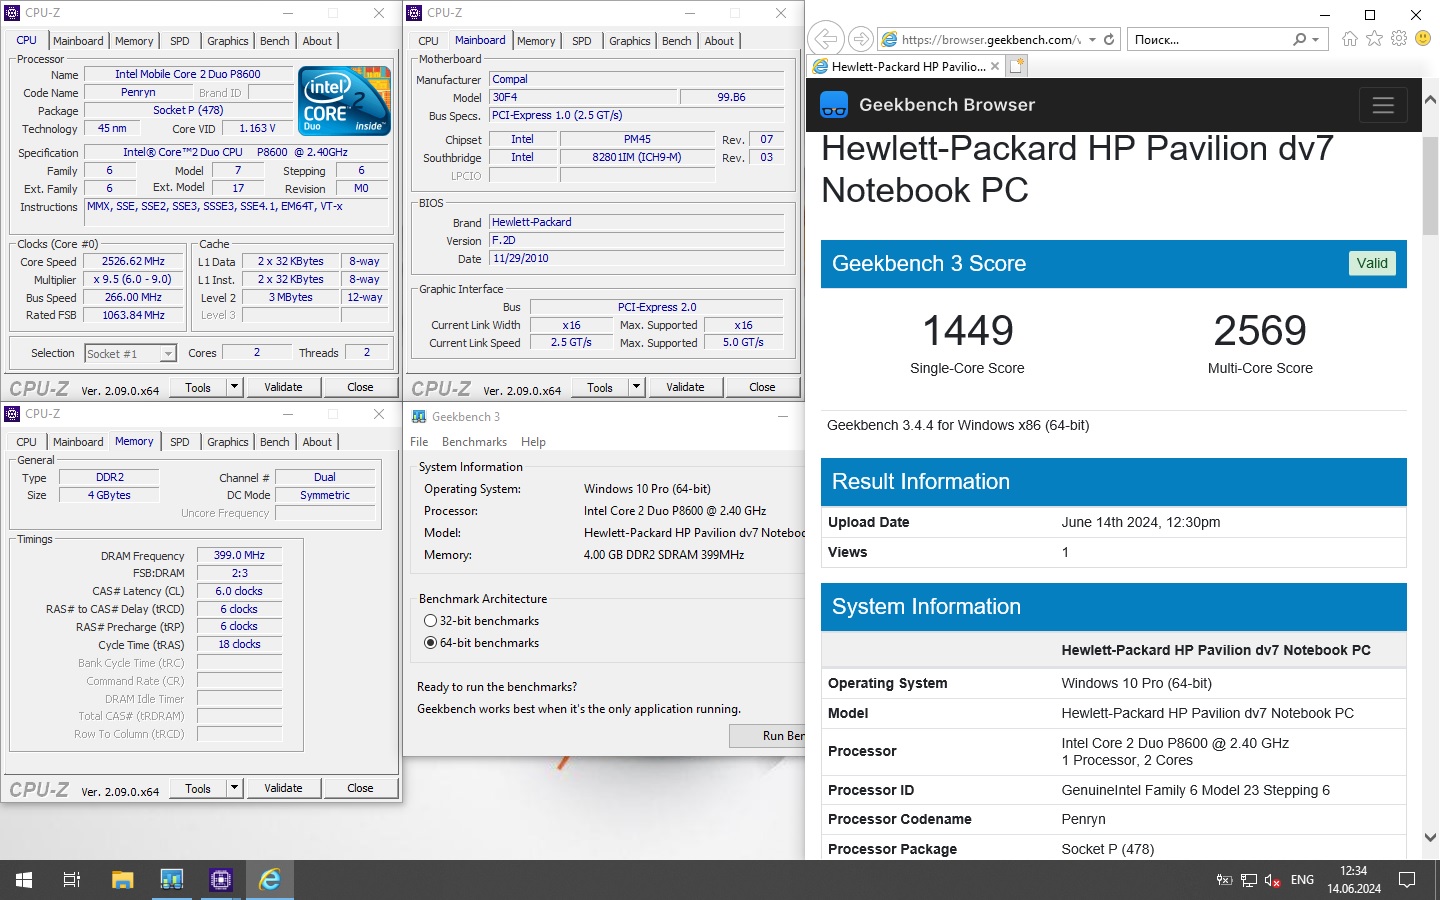Open a new browser tab
This screenshot has width=1440, height=900.
click(x=1017, y=66)
